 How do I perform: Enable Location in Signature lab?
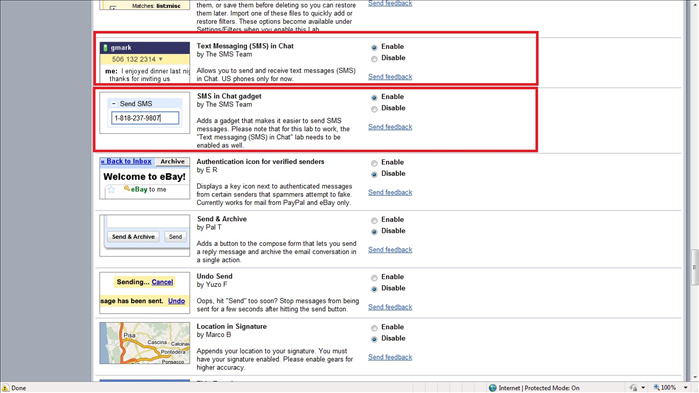click(374, 328)
